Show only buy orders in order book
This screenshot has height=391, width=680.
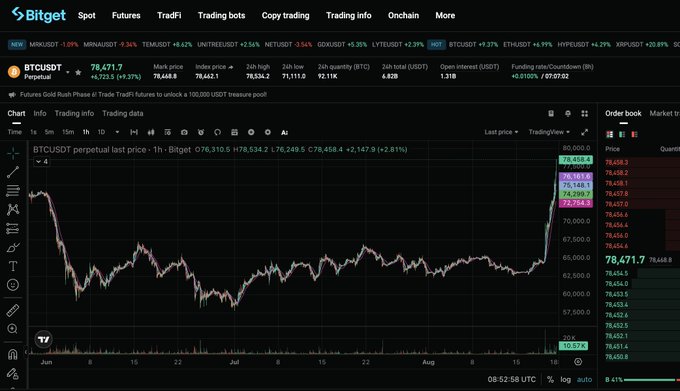(x=622, y=134)
